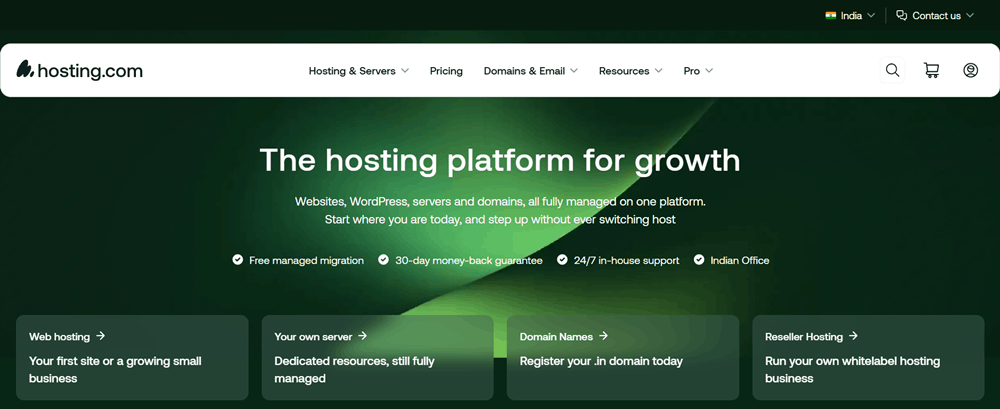1000x409 pixels.
Task: Click the arrow next to Web hosting
Action: (100, 336)
